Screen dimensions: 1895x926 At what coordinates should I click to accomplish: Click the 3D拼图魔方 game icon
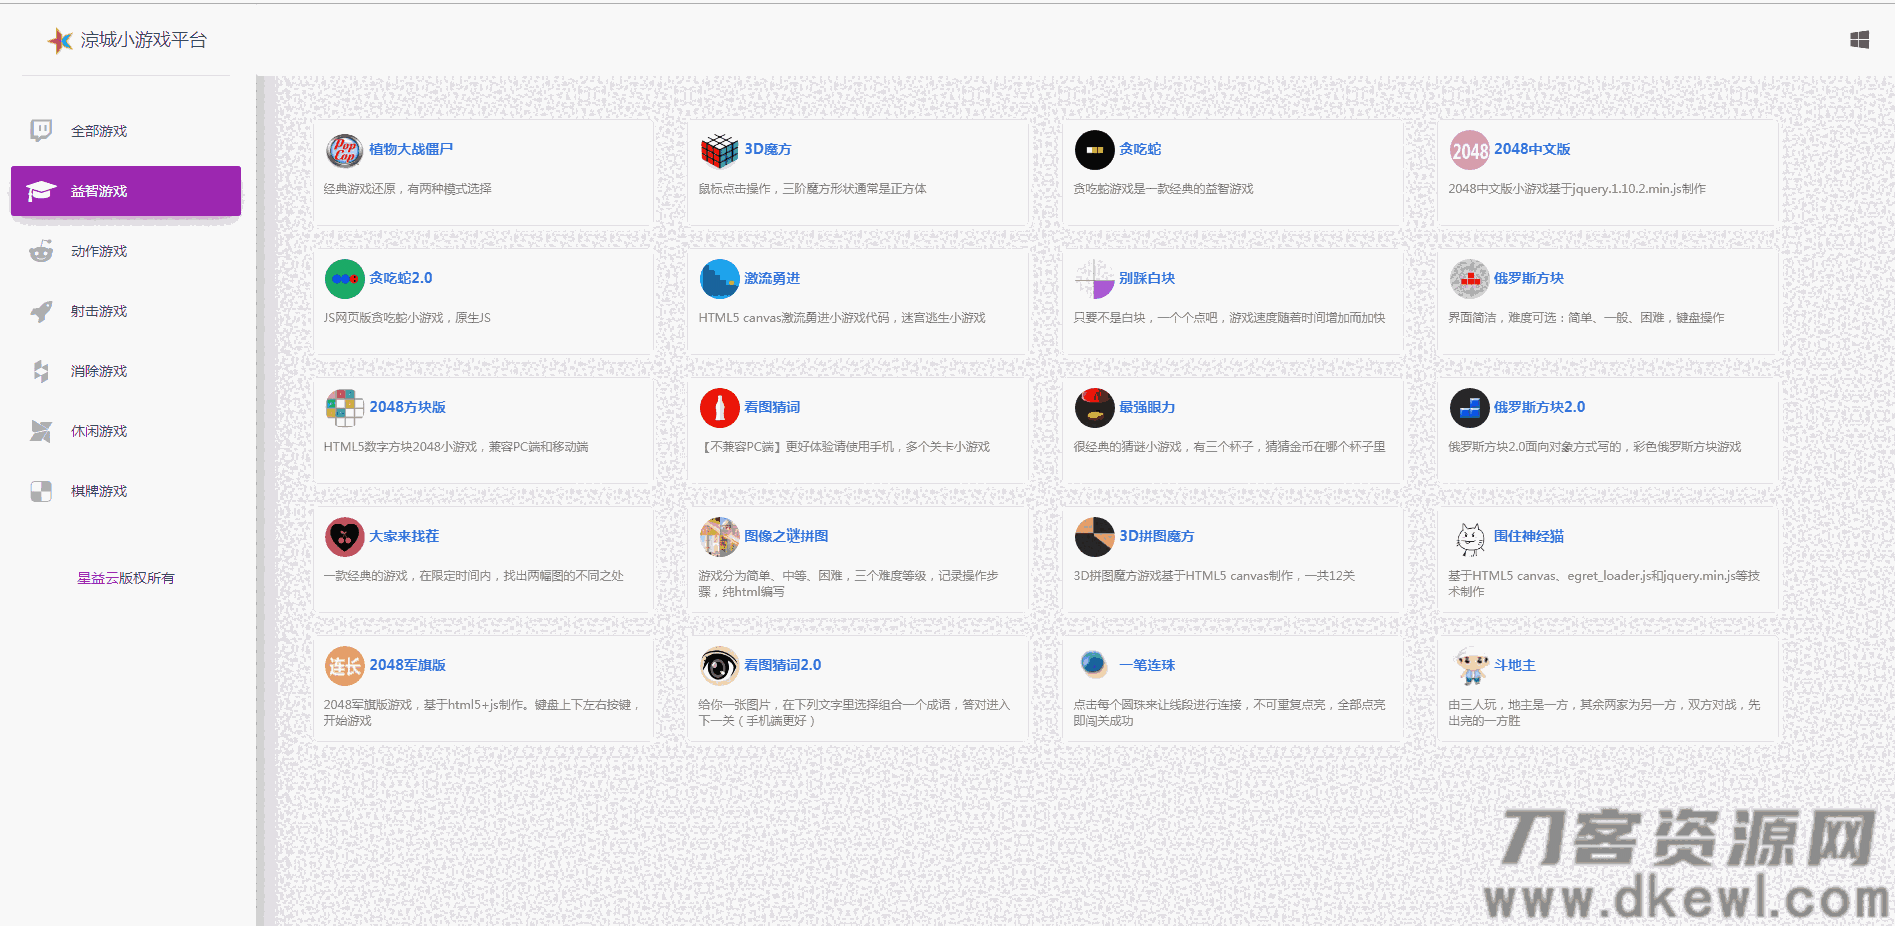[x=1094, y=537]
